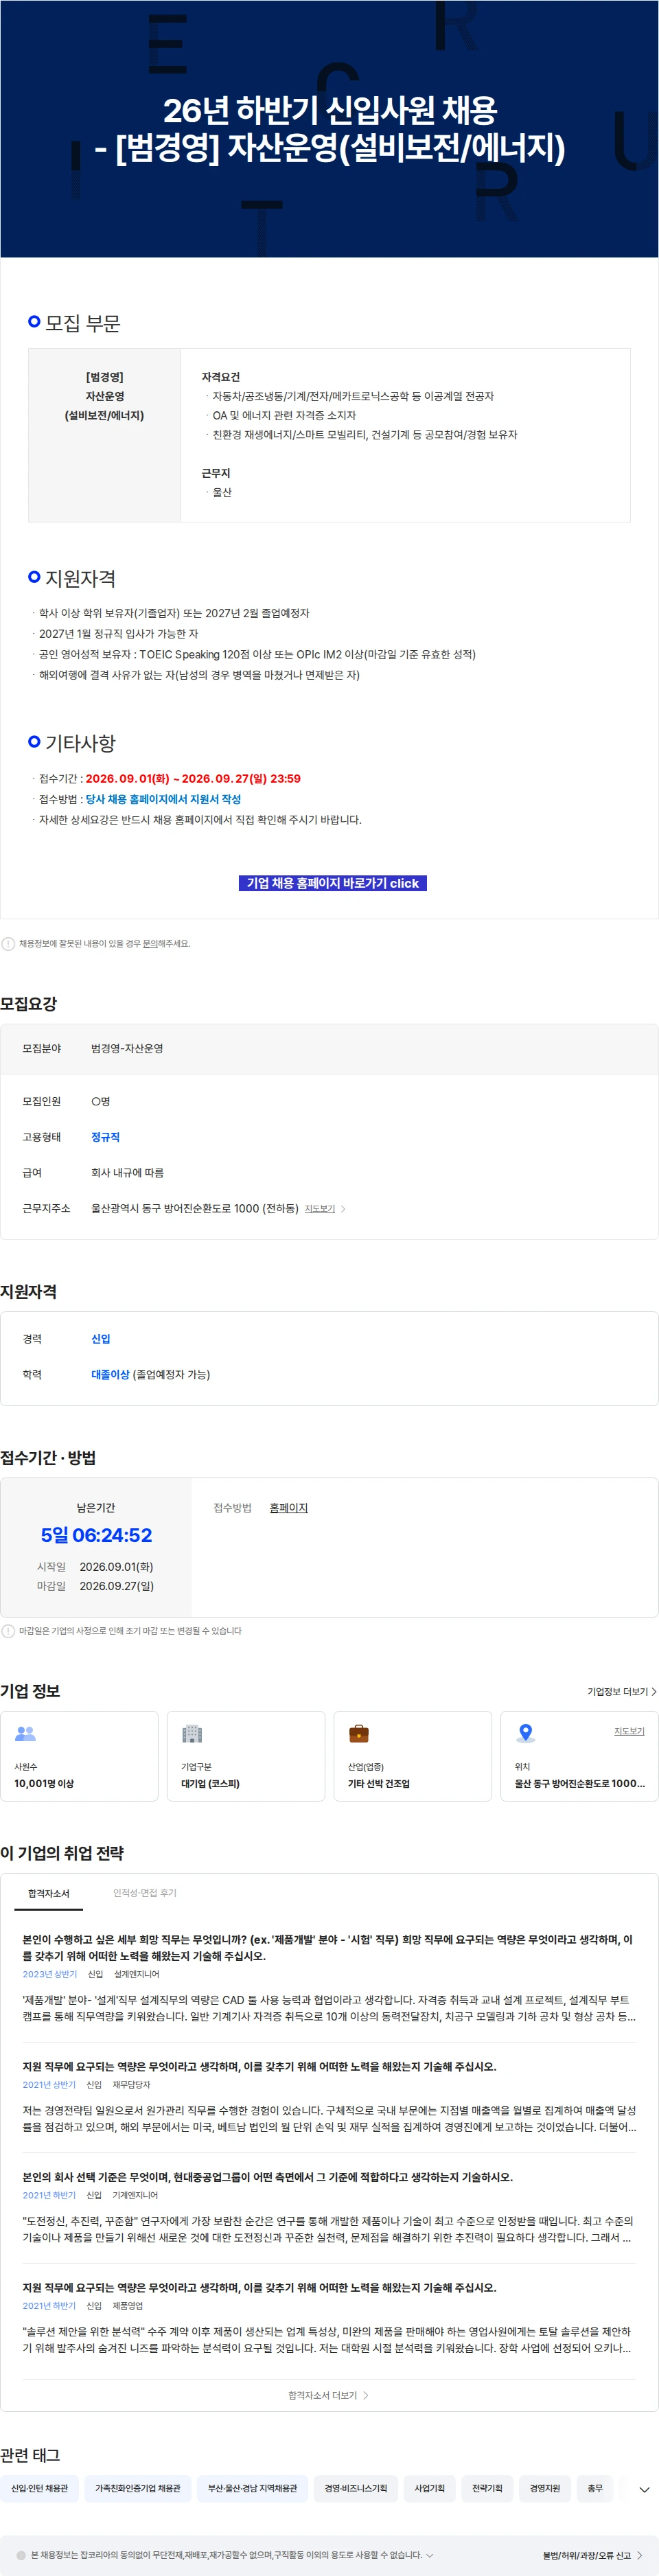Click the chevron arrow after 기업정보 더보기
Screen dimensions: 659x2576
pos(654,1691)
